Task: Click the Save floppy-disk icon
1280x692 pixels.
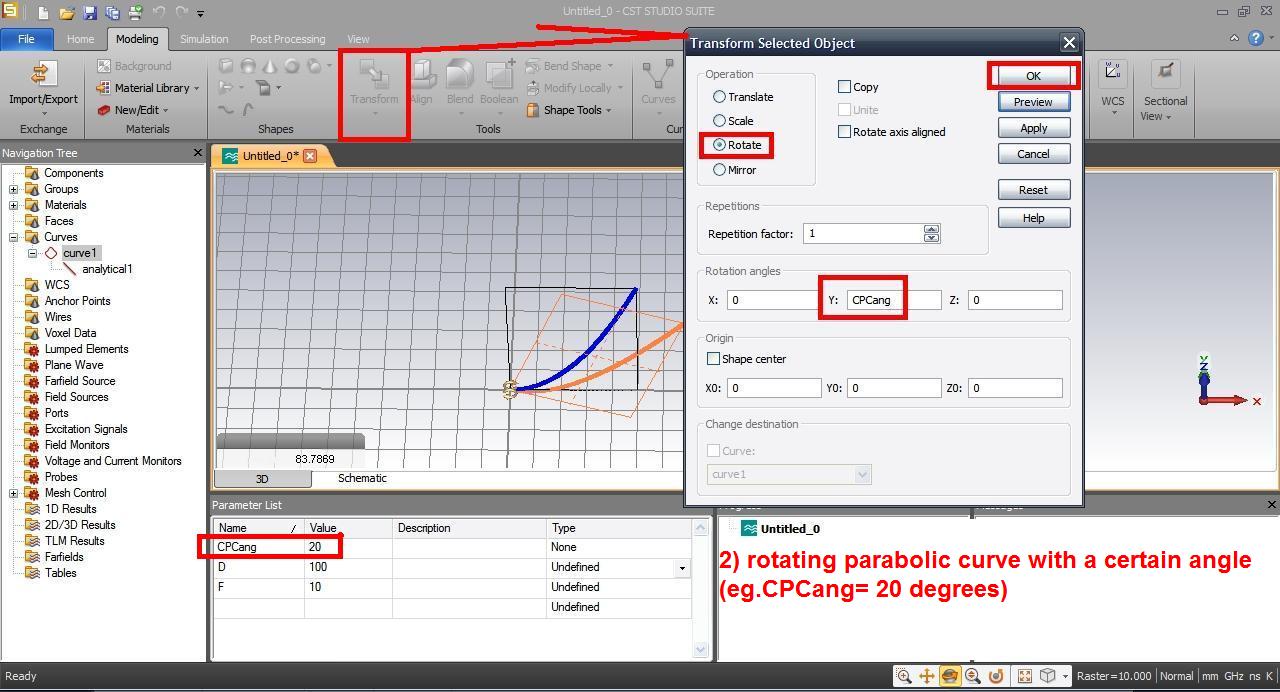Action: tap(90, 13)
